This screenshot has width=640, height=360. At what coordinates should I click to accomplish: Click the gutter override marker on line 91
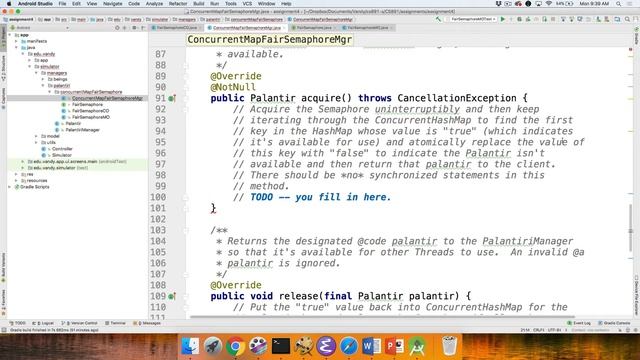click(x=172, y=98)
